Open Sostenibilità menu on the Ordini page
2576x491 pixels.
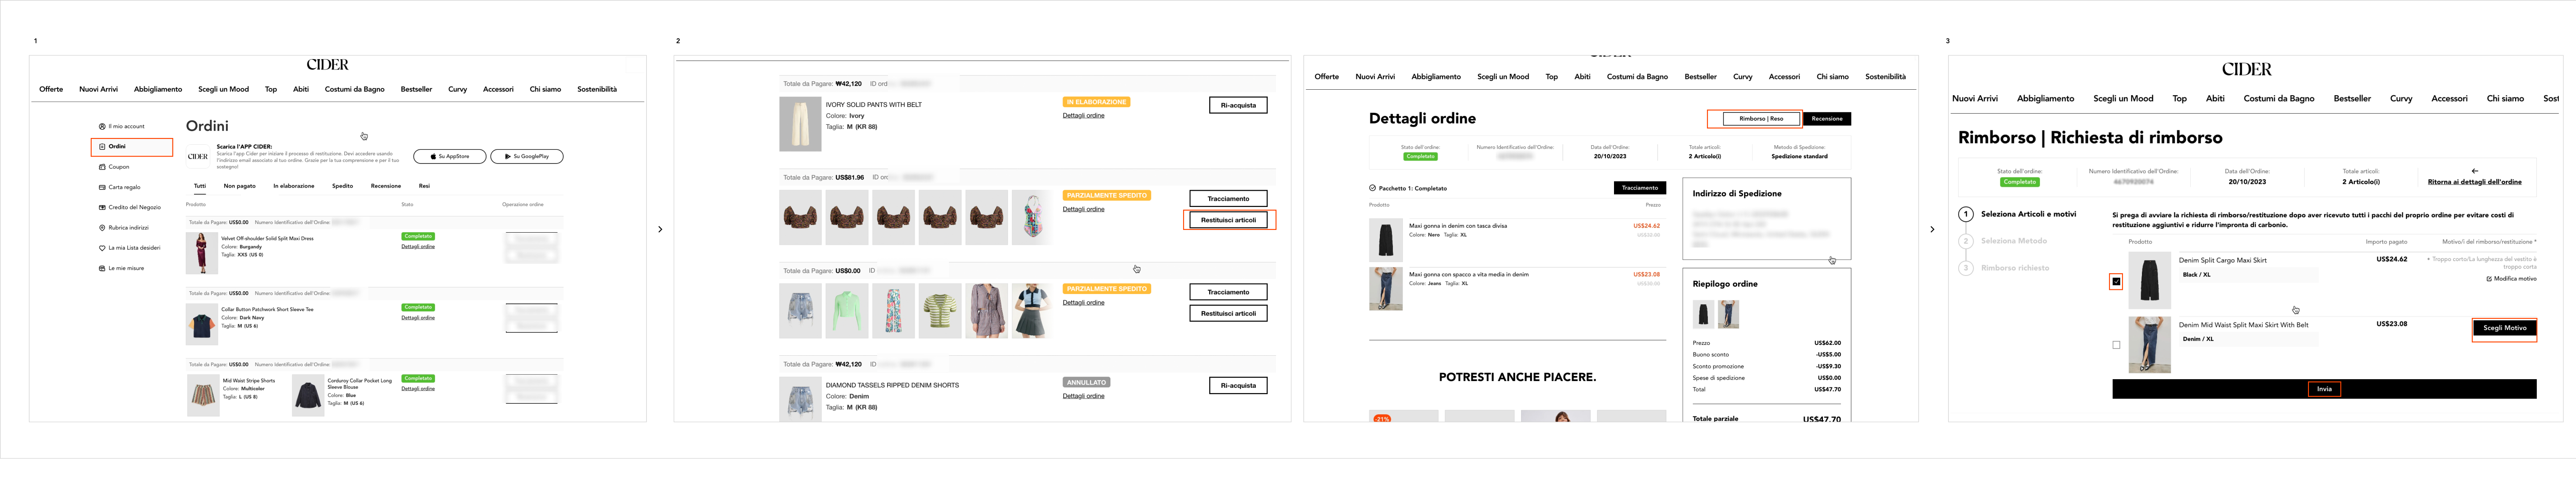coord(597,89)
